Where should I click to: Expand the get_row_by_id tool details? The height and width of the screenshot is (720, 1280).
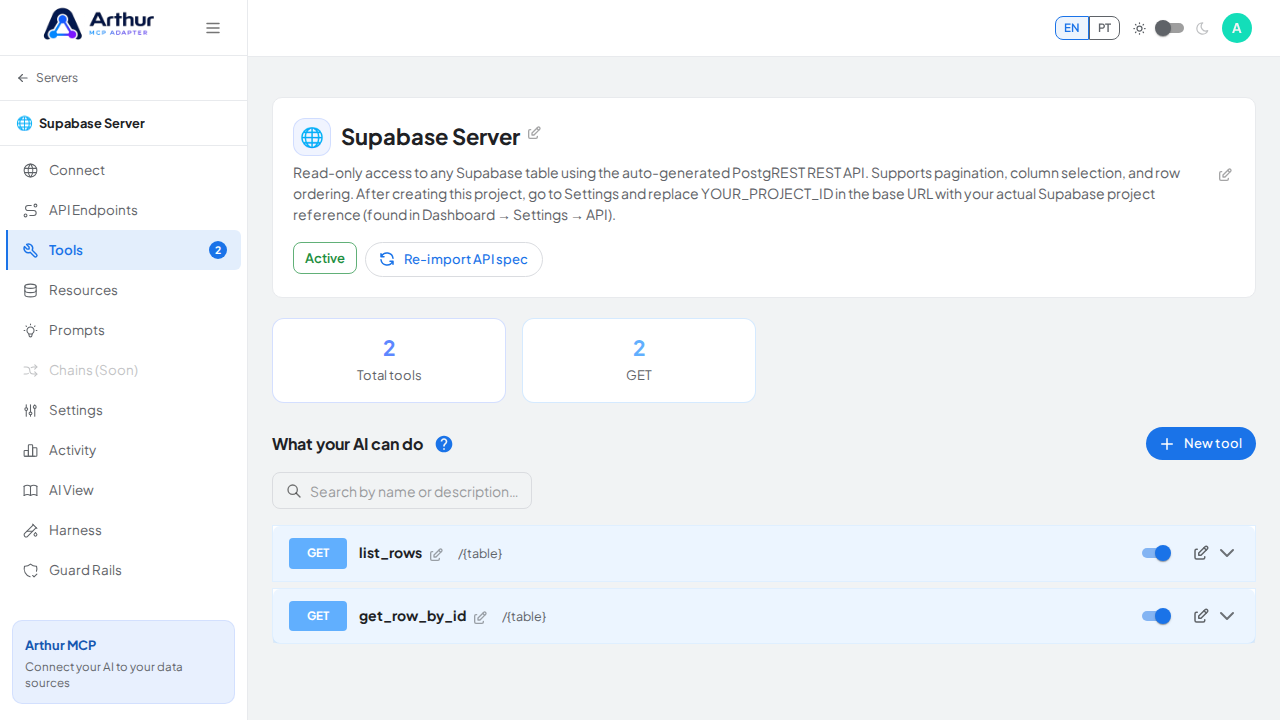click(1227, 616)
